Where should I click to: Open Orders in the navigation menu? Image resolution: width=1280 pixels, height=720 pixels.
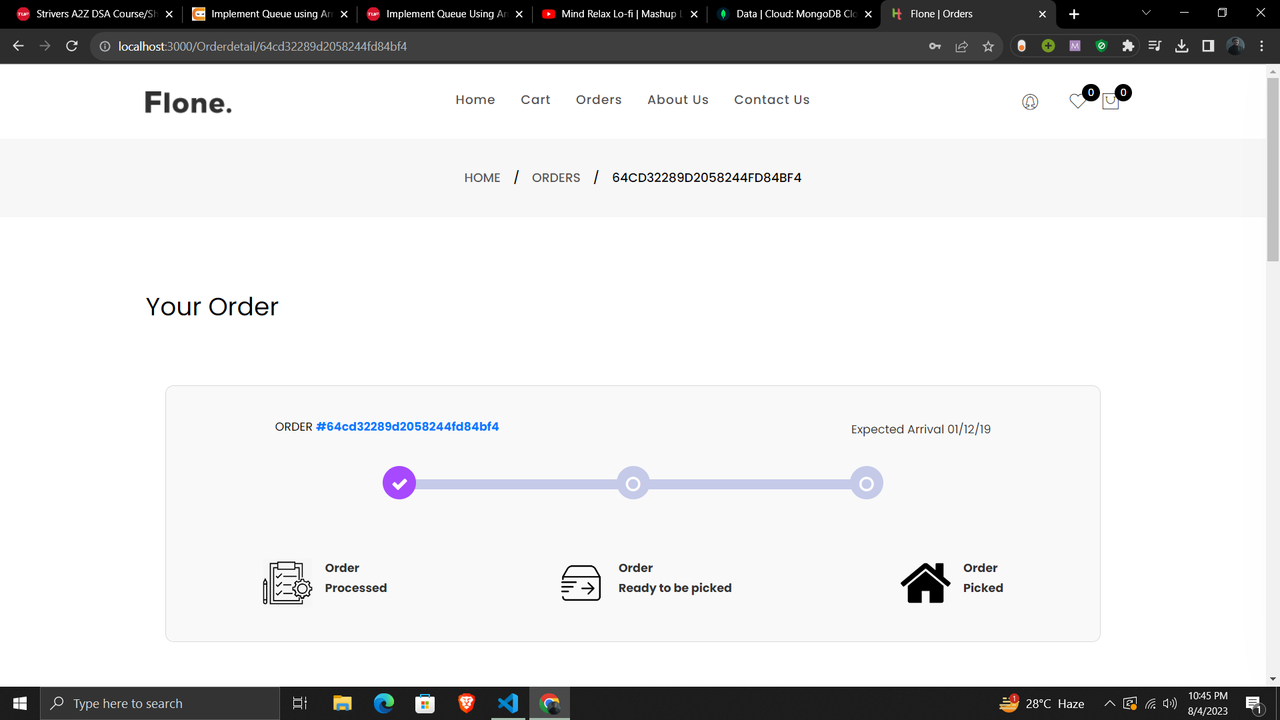coord(599,100)
